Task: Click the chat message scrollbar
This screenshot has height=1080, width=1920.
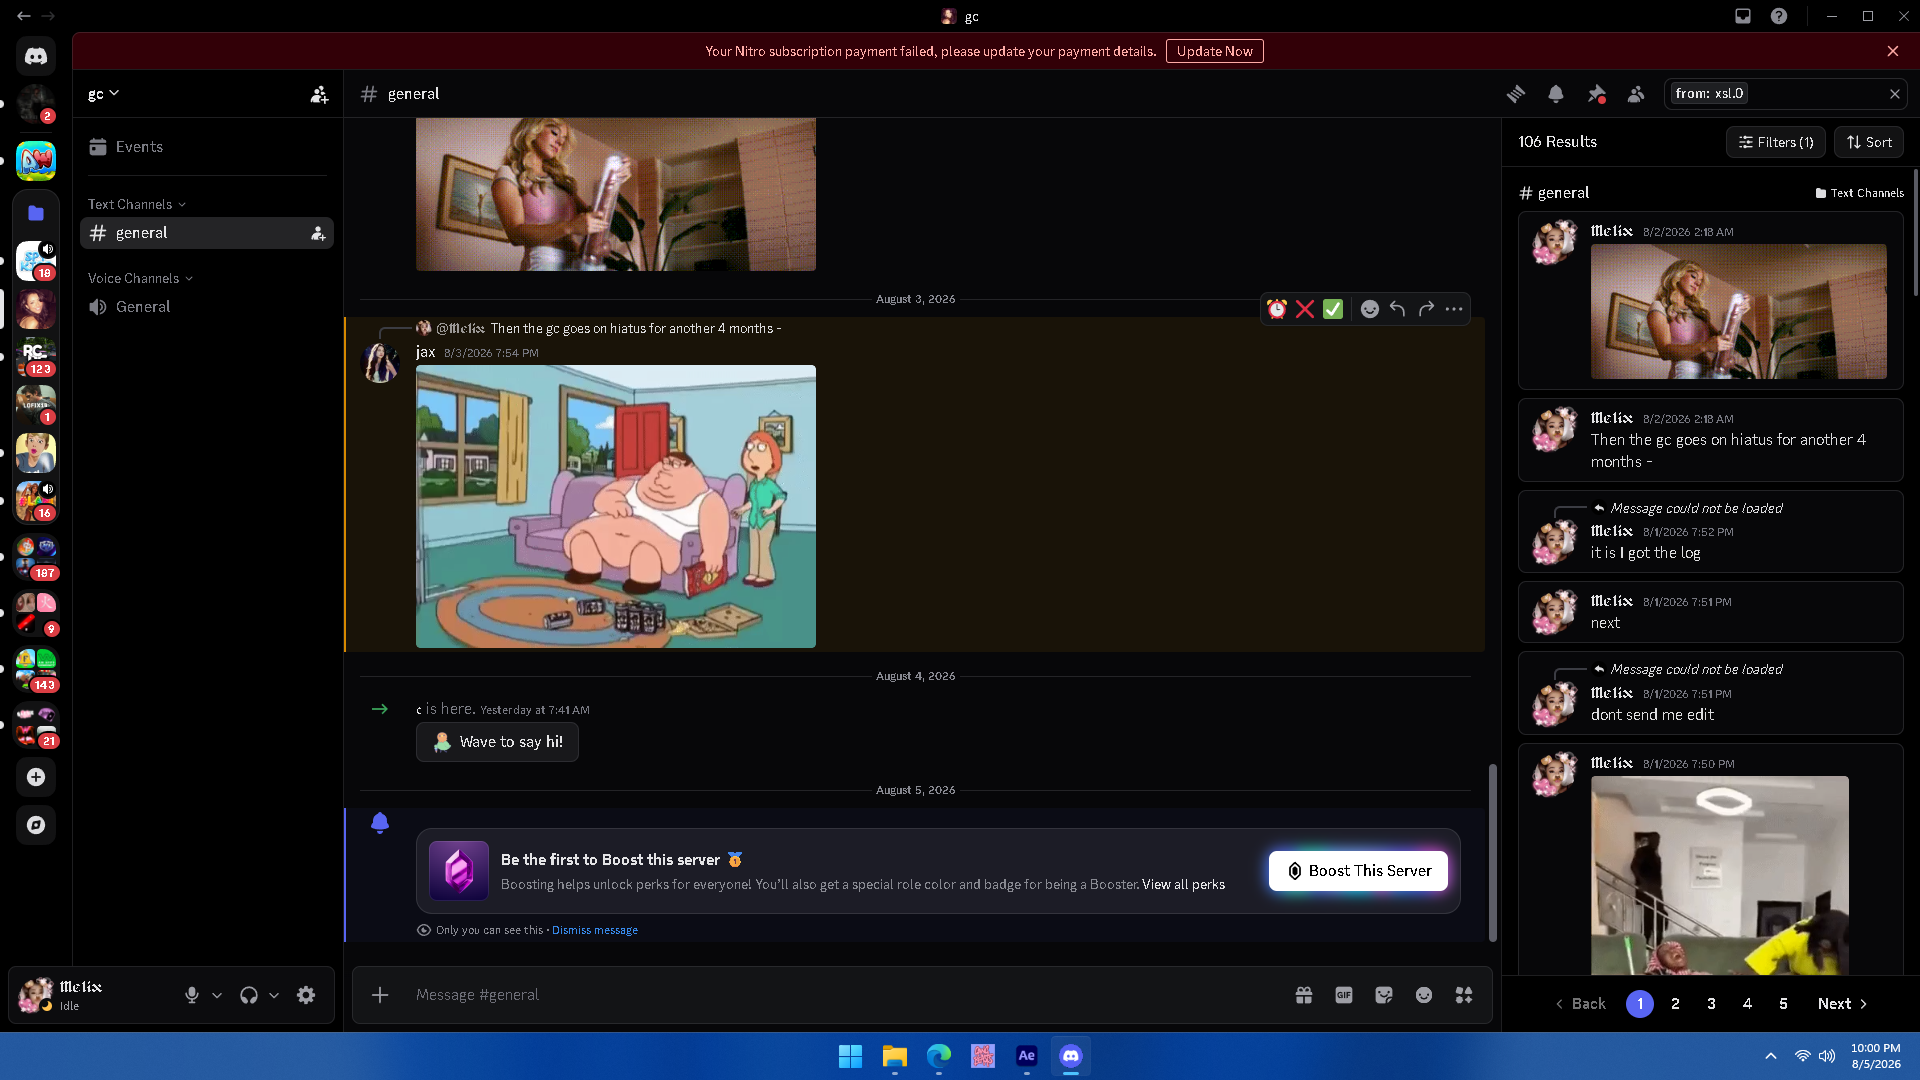Action: pos(1493,853)
